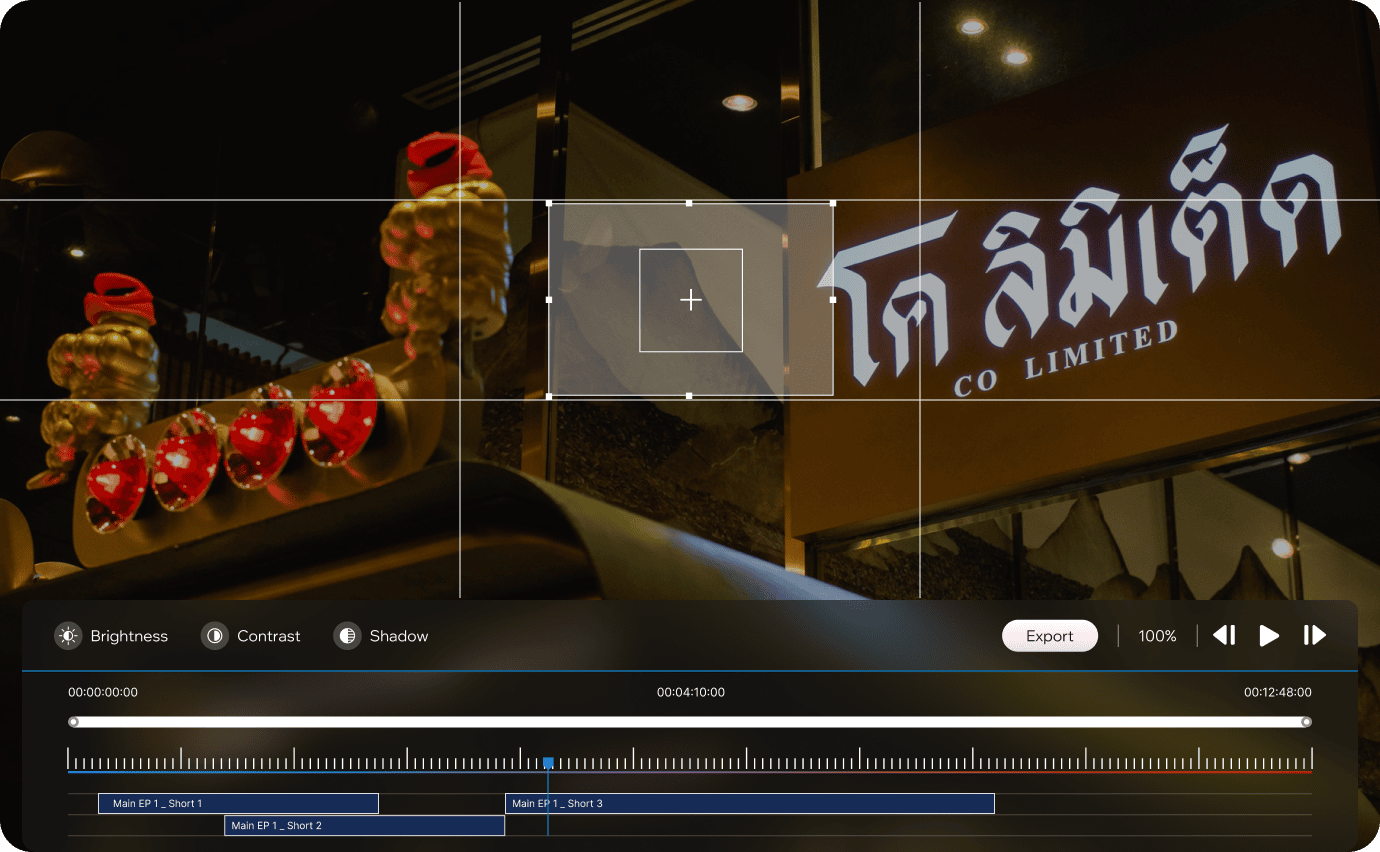The width and height of the screenshot is (1380, 852).
Task: Click the top-left crop box handle
Action: click(549, 203)
